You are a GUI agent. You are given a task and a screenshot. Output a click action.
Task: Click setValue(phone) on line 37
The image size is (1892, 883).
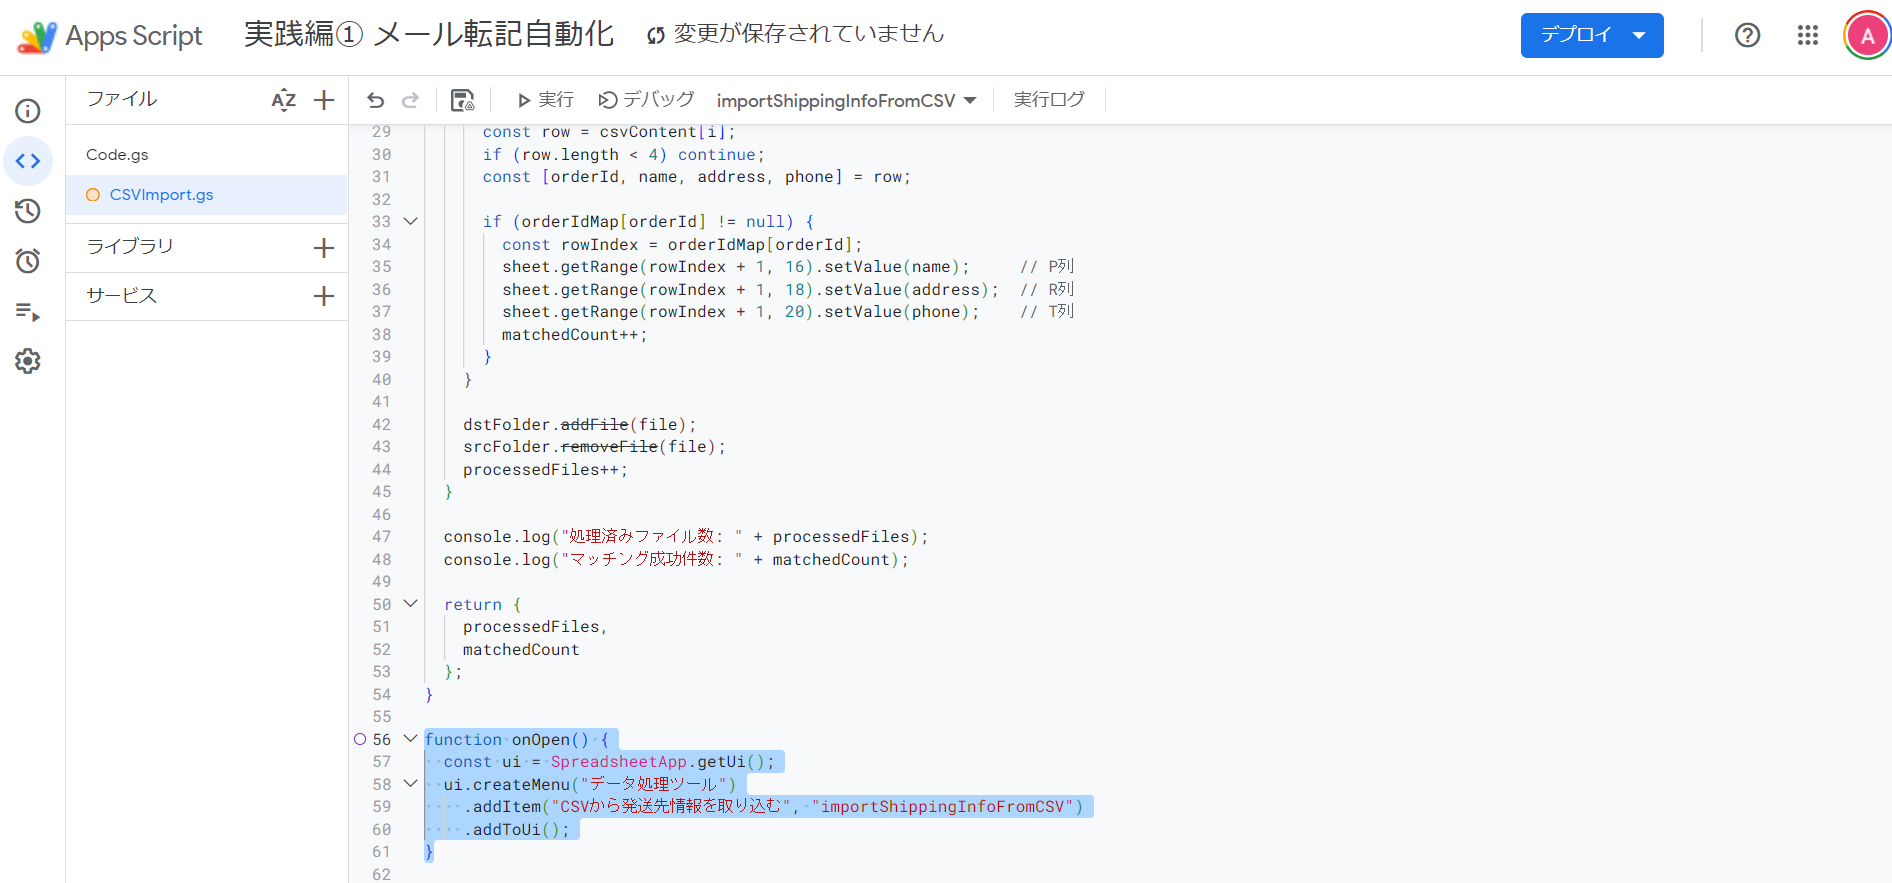[897, 312]
